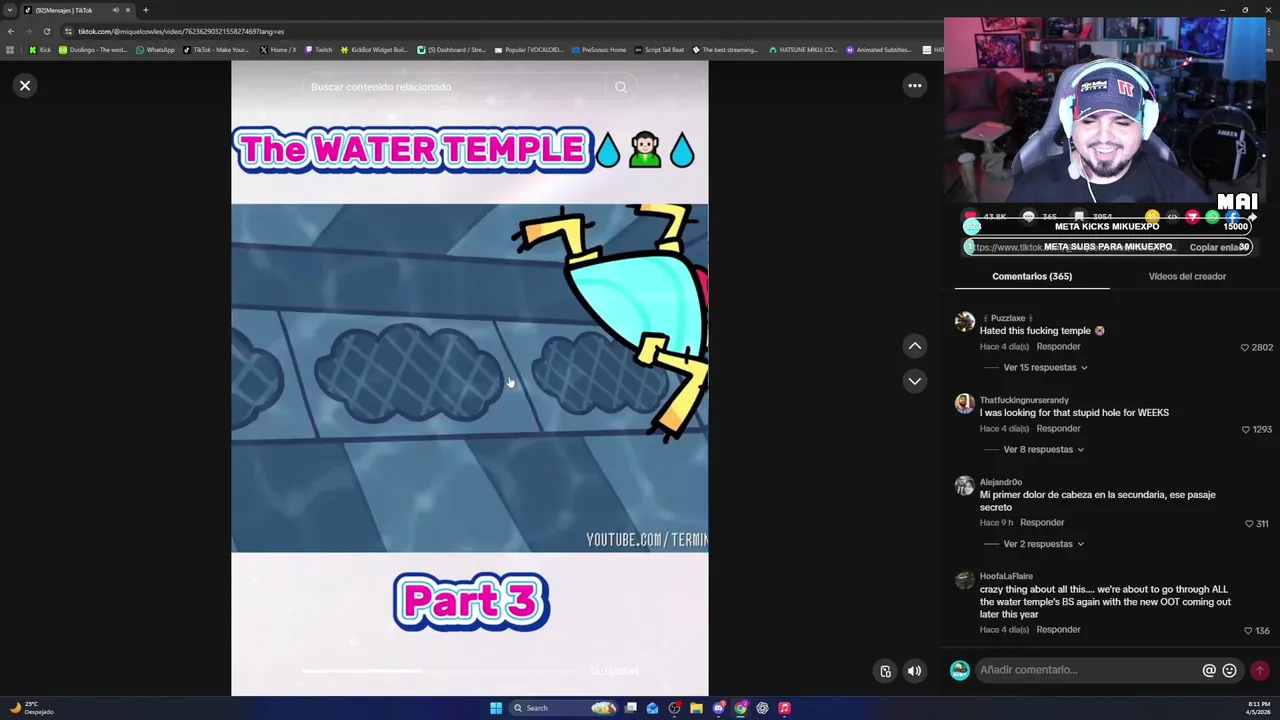This screenshot has width=1280, height=720.
Task: Reload the page with refresh icon
Action: pyautogui.click(x=46, y=31)
